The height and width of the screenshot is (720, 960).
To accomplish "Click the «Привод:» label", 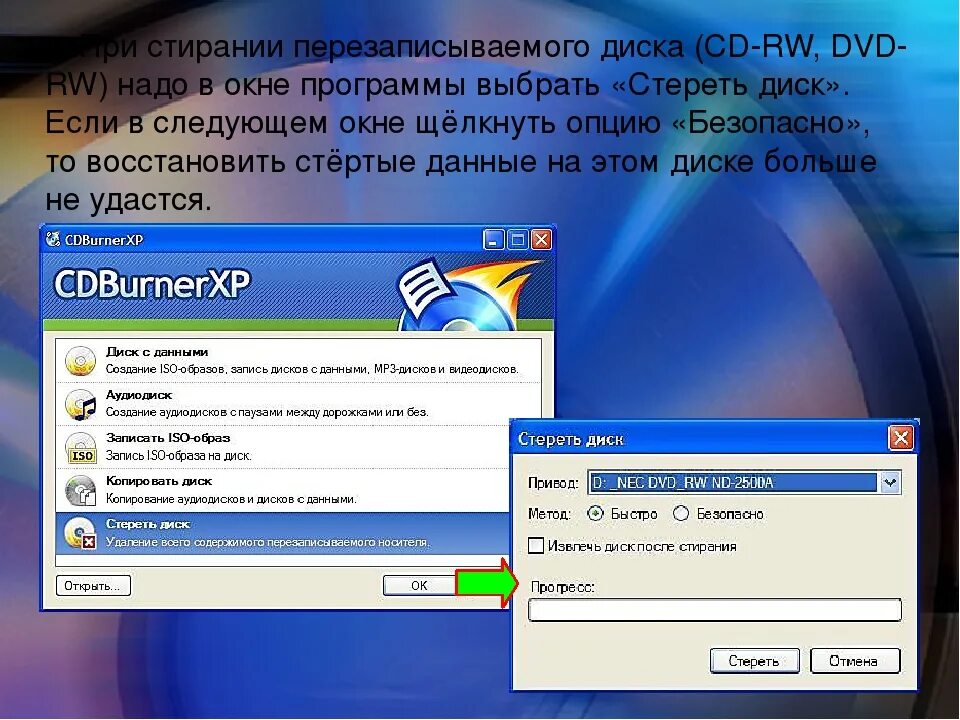I will coord(553,483).
